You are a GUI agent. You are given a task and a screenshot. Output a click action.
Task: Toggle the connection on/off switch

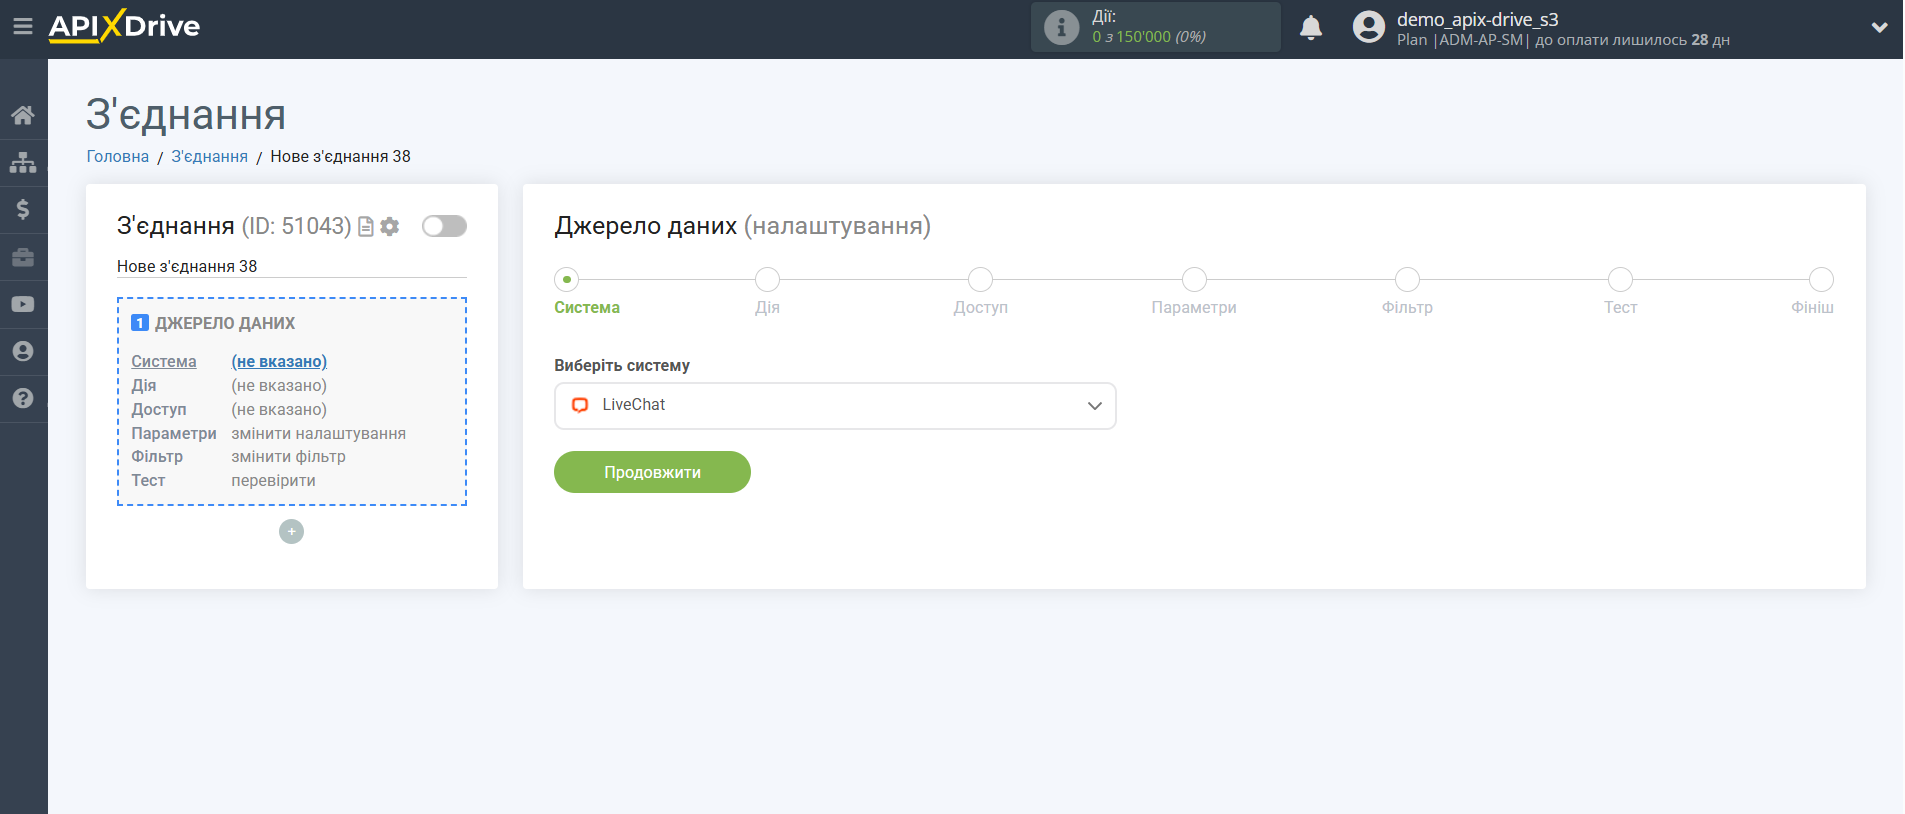coord(444,226)
